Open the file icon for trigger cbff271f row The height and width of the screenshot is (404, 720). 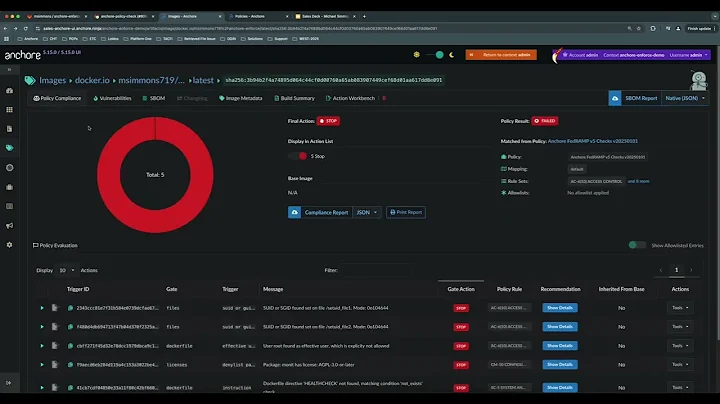55,346
